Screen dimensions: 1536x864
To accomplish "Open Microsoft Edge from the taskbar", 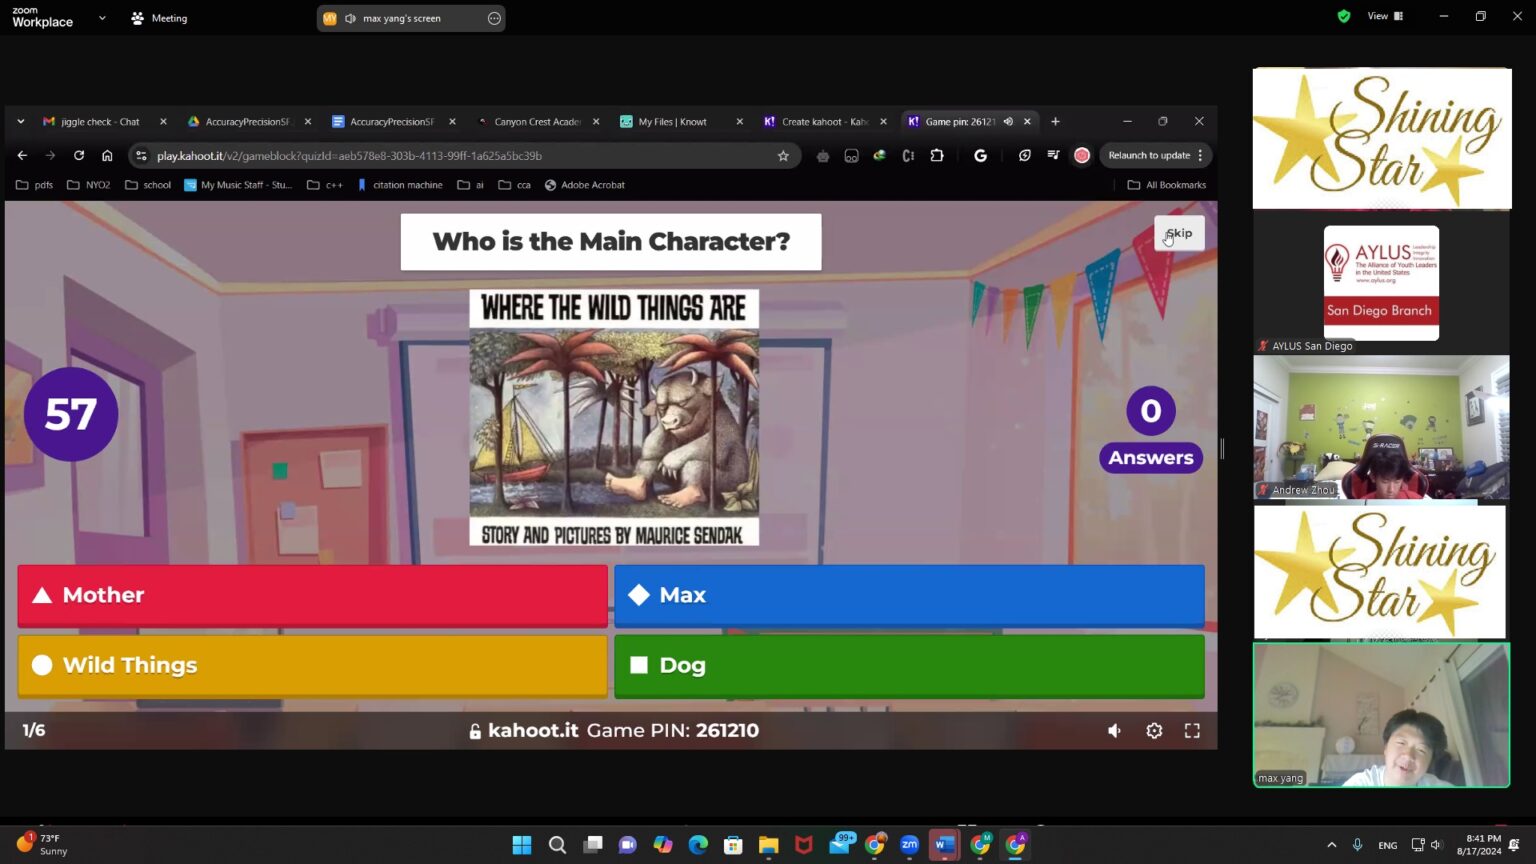I will tap(698, 845).
